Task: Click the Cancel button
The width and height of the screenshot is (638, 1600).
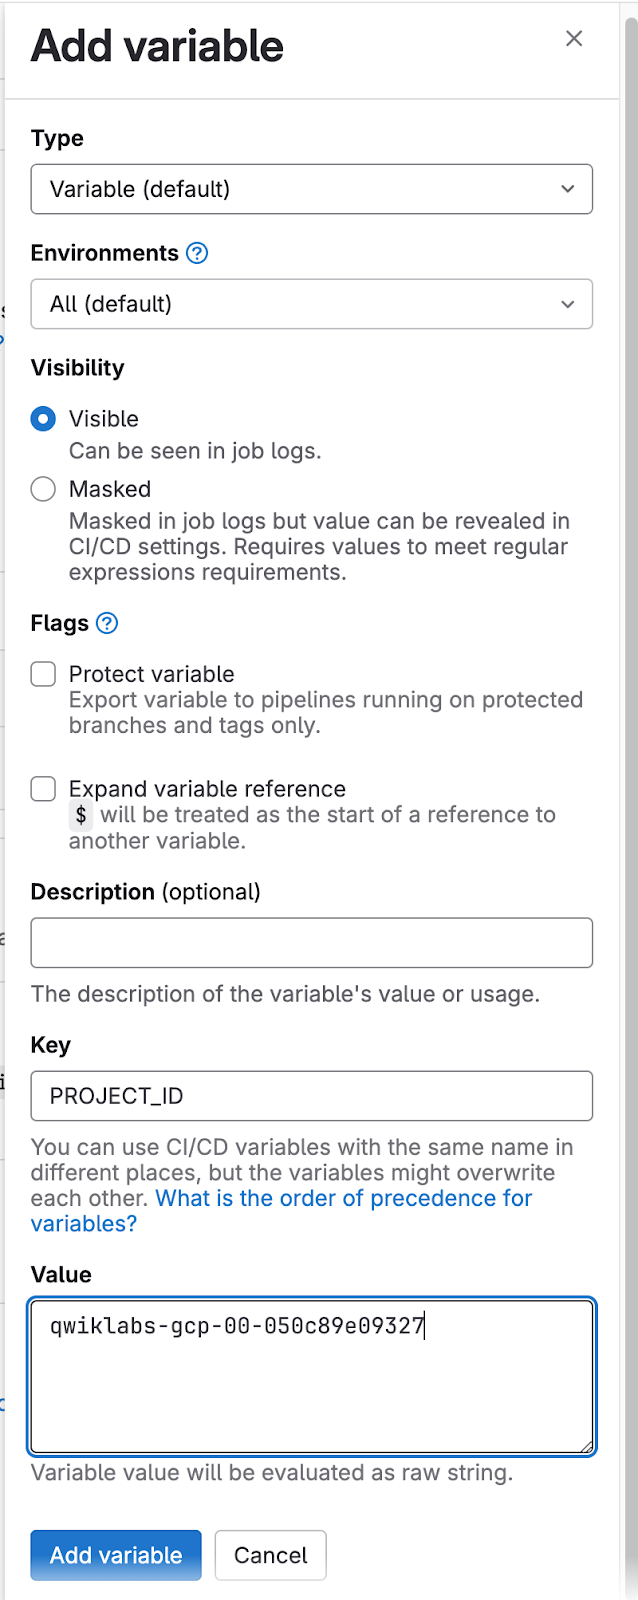Action: (x=270, y=1555)
